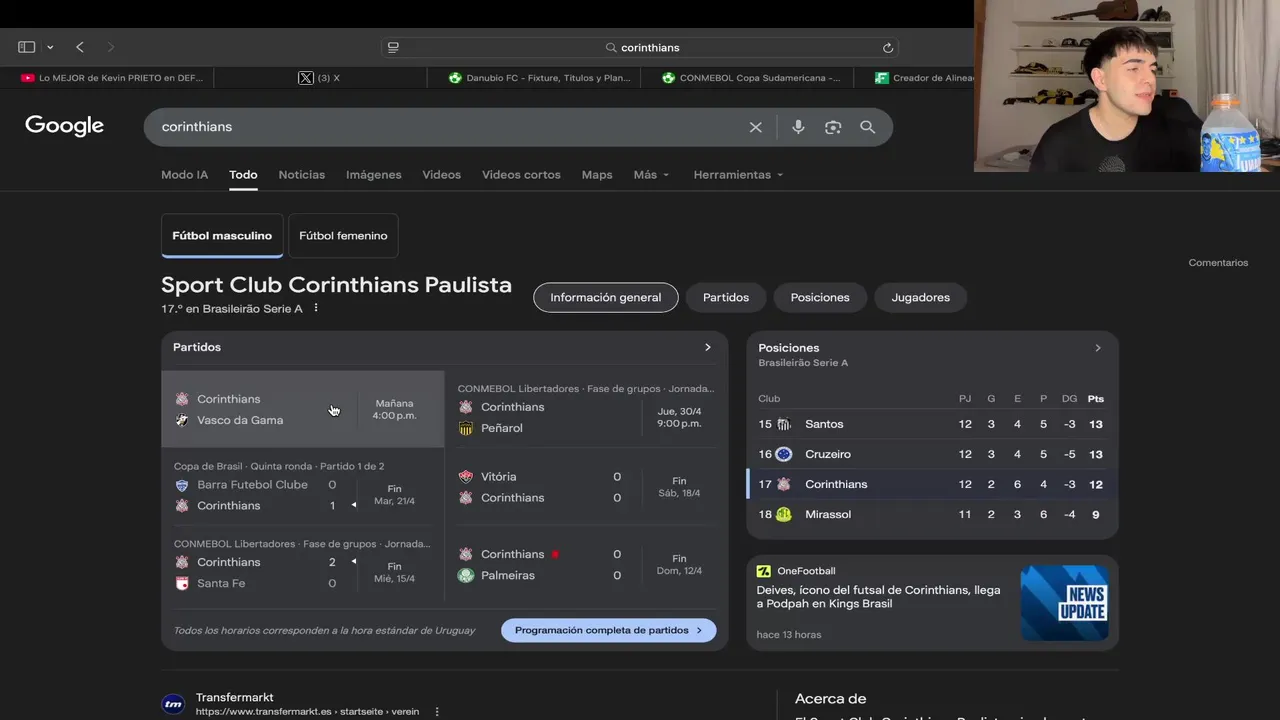
Task: Open Corinthians vs Vasco da Gama match
Action: click(x=303, y=409)
